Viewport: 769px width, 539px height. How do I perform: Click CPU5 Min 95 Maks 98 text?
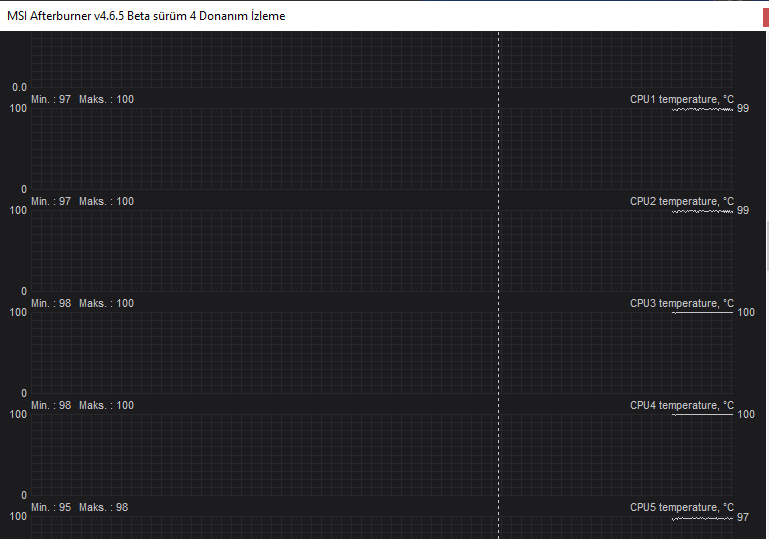[x=79, y=508]
